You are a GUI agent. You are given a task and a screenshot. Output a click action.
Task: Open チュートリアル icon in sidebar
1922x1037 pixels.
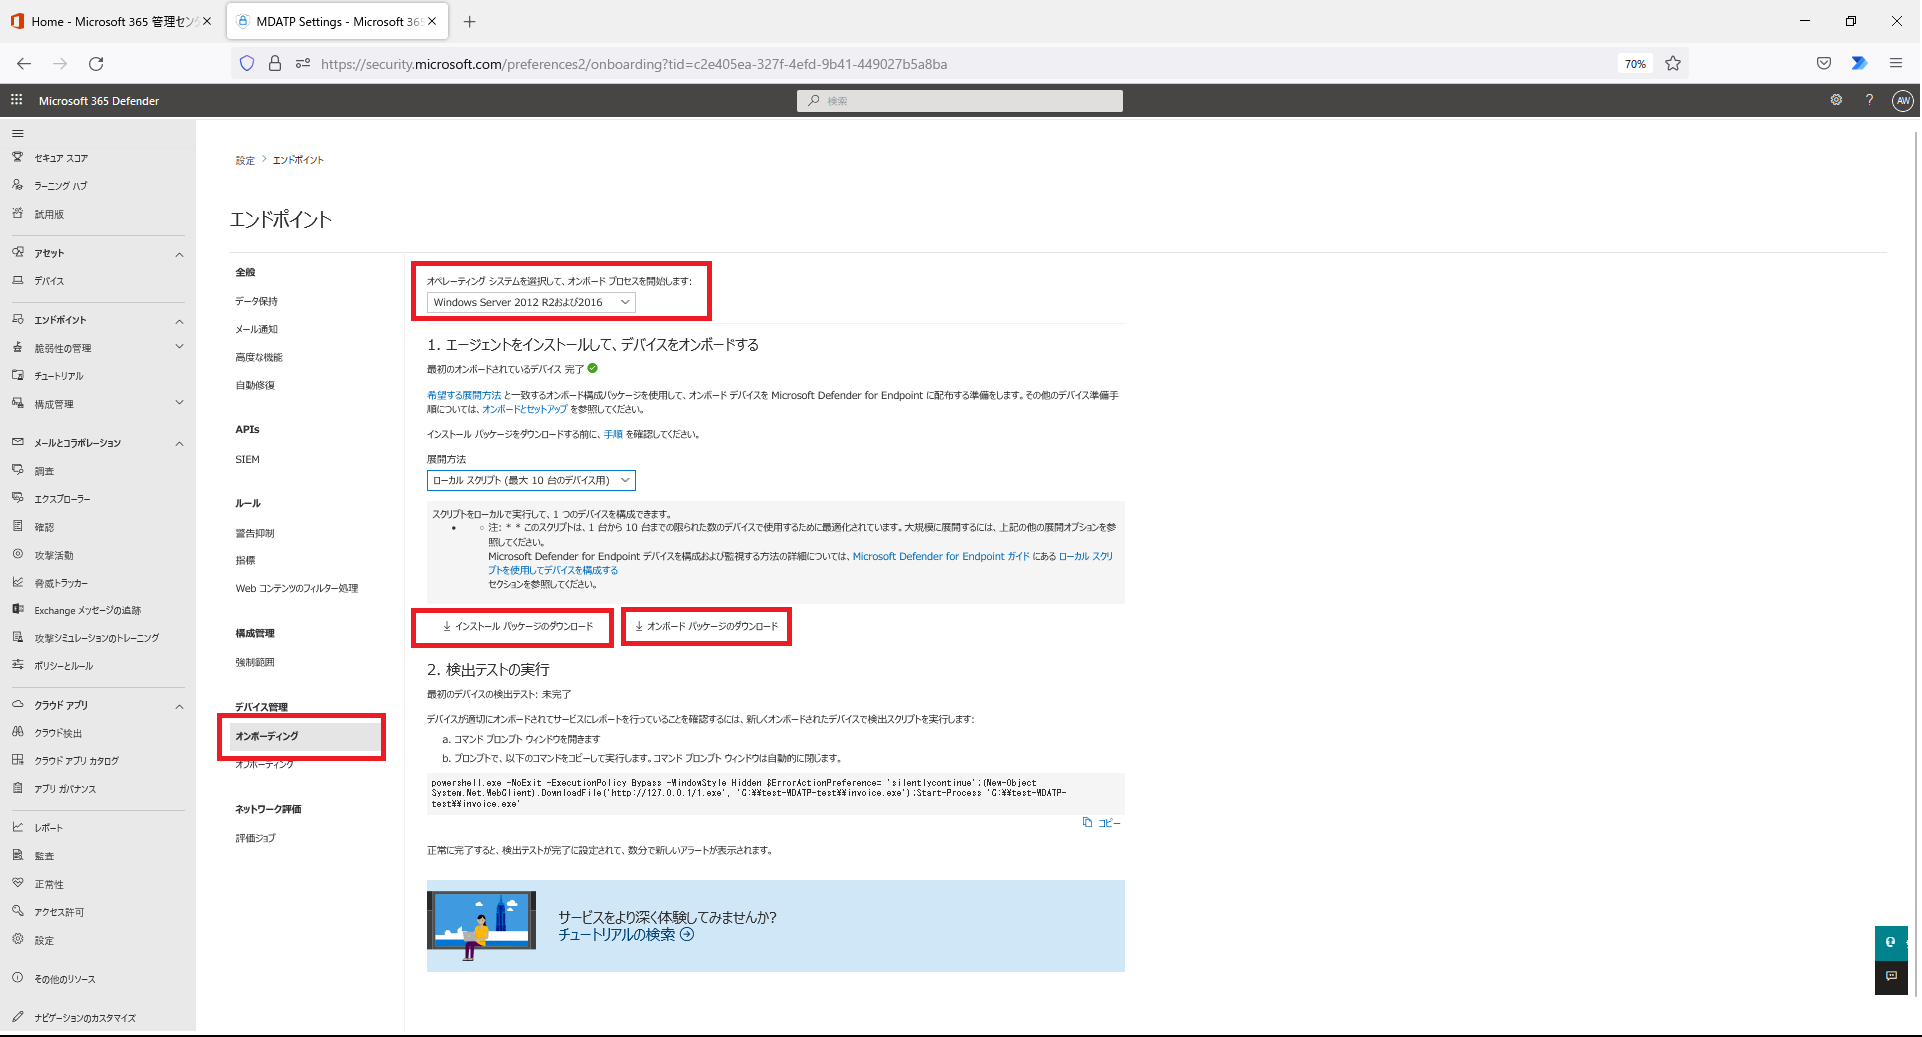(17, 376)
